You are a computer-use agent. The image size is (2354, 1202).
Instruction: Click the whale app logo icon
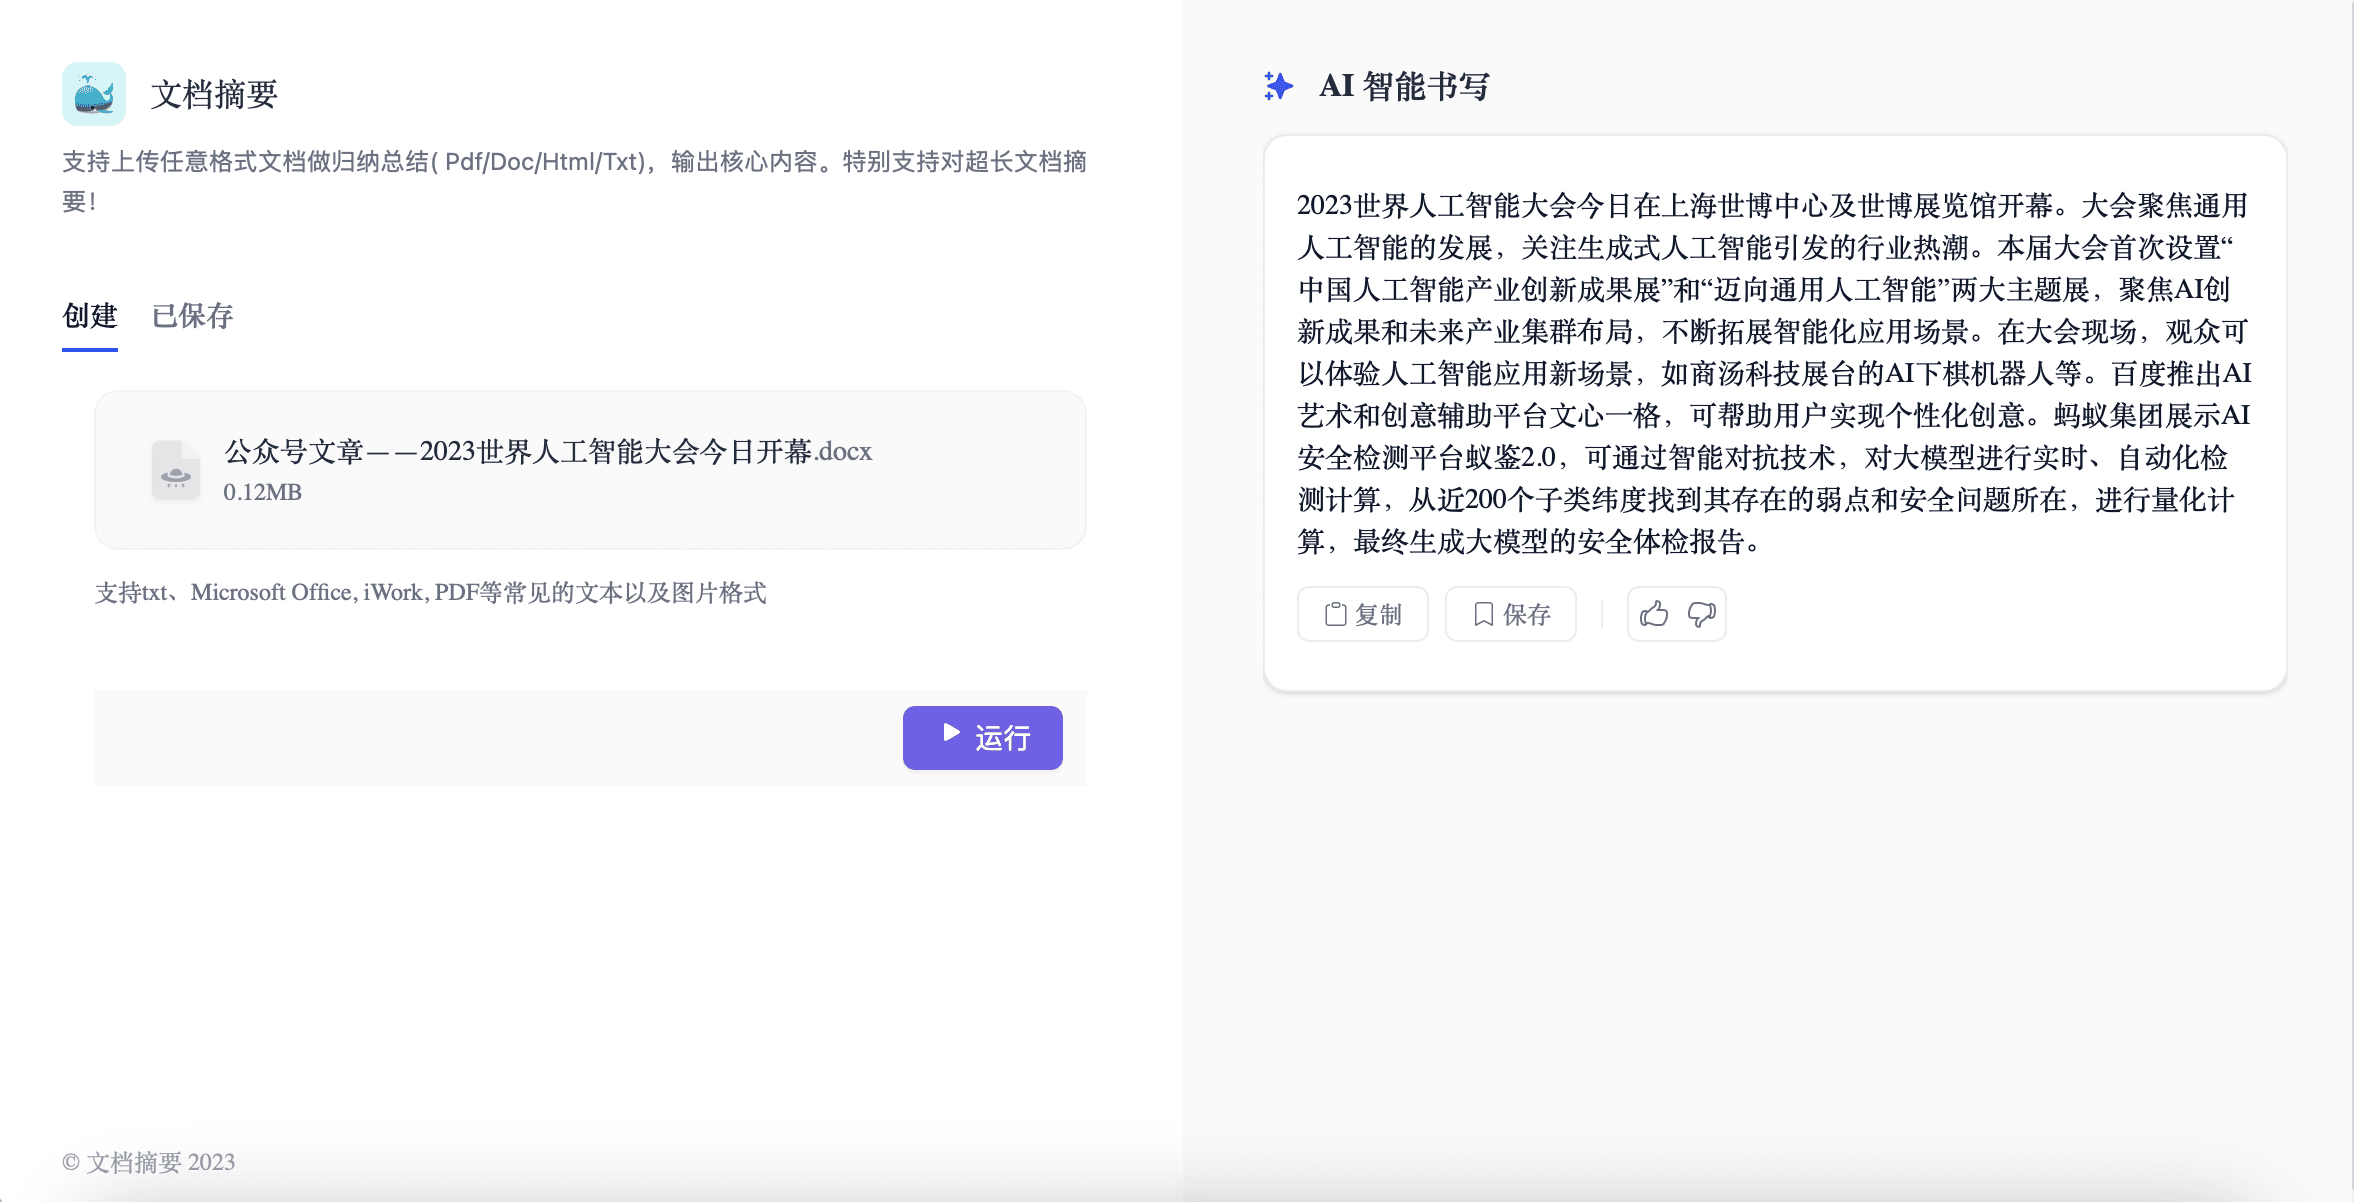point(94,94)
